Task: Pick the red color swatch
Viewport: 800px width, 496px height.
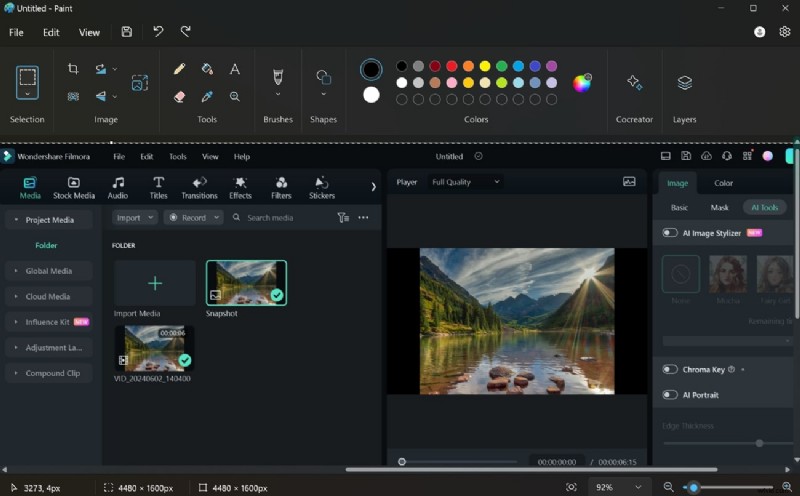Action: tap(451, 66)
